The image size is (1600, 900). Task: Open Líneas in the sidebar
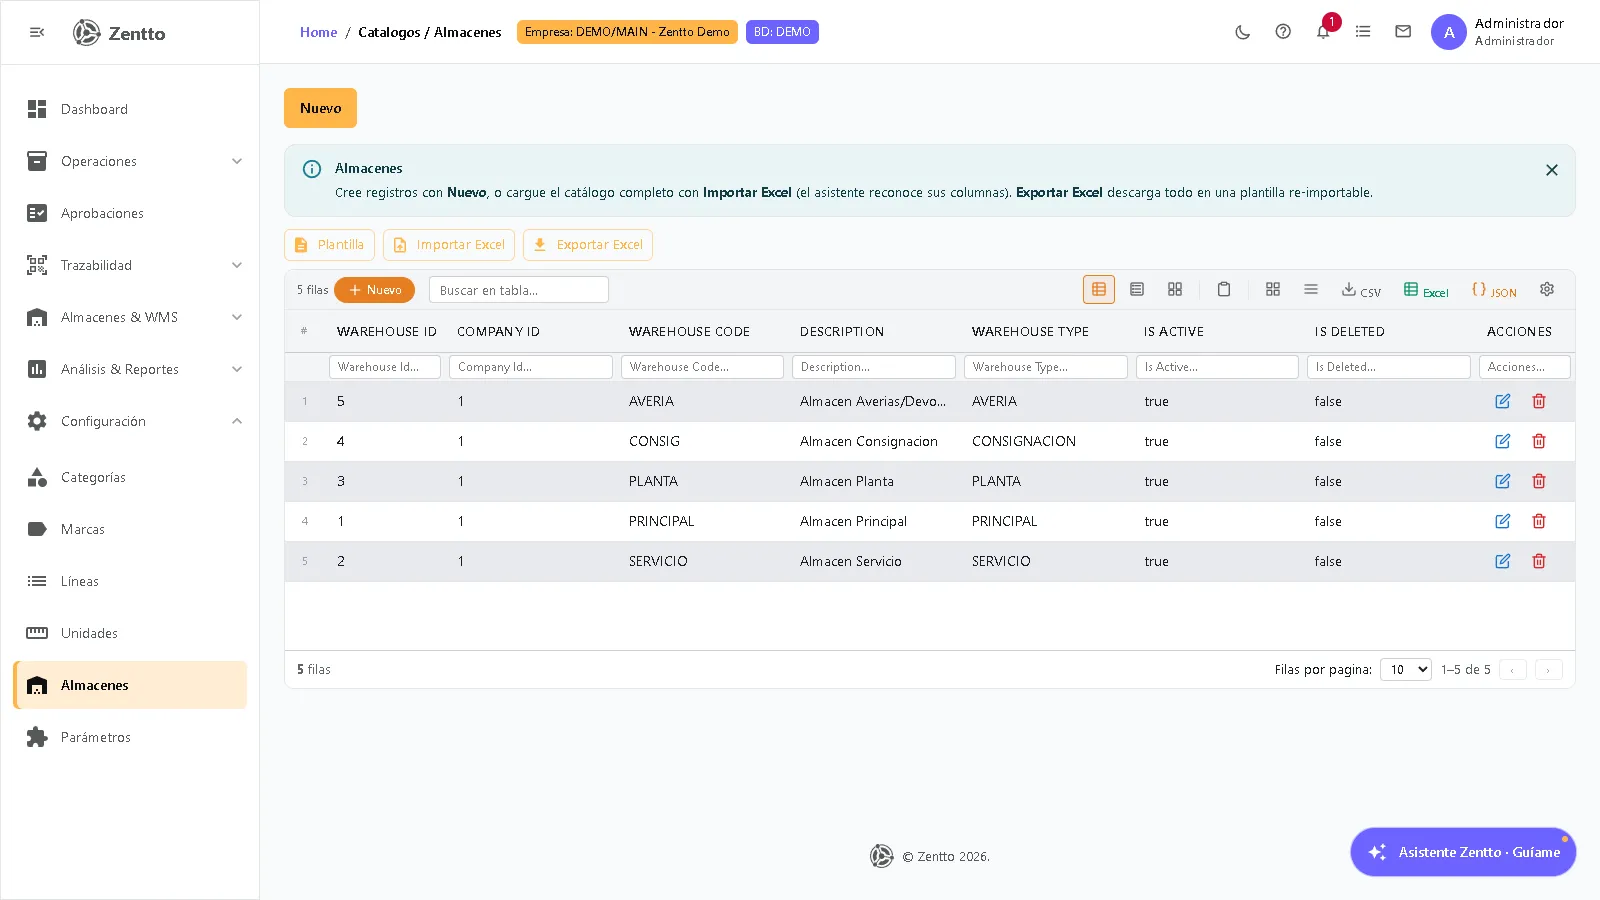130,581
